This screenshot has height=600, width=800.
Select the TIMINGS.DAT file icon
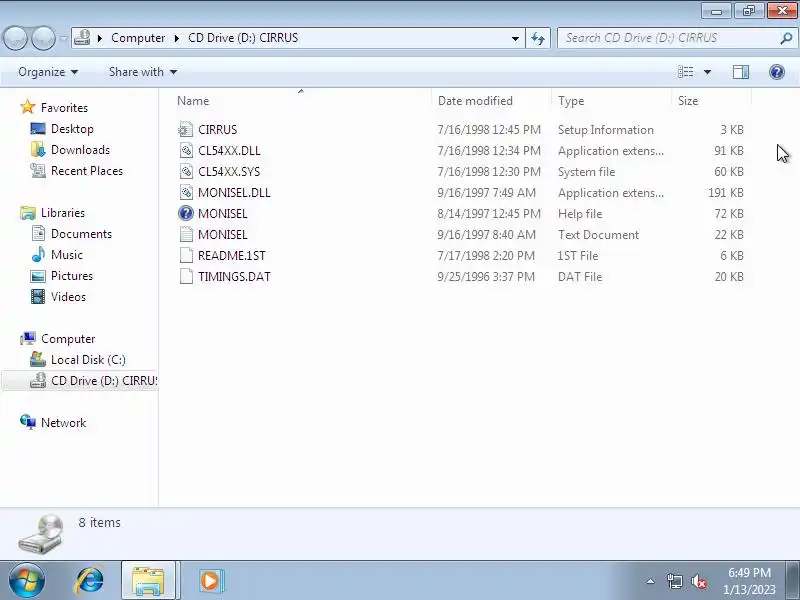[x=186, y=276]
